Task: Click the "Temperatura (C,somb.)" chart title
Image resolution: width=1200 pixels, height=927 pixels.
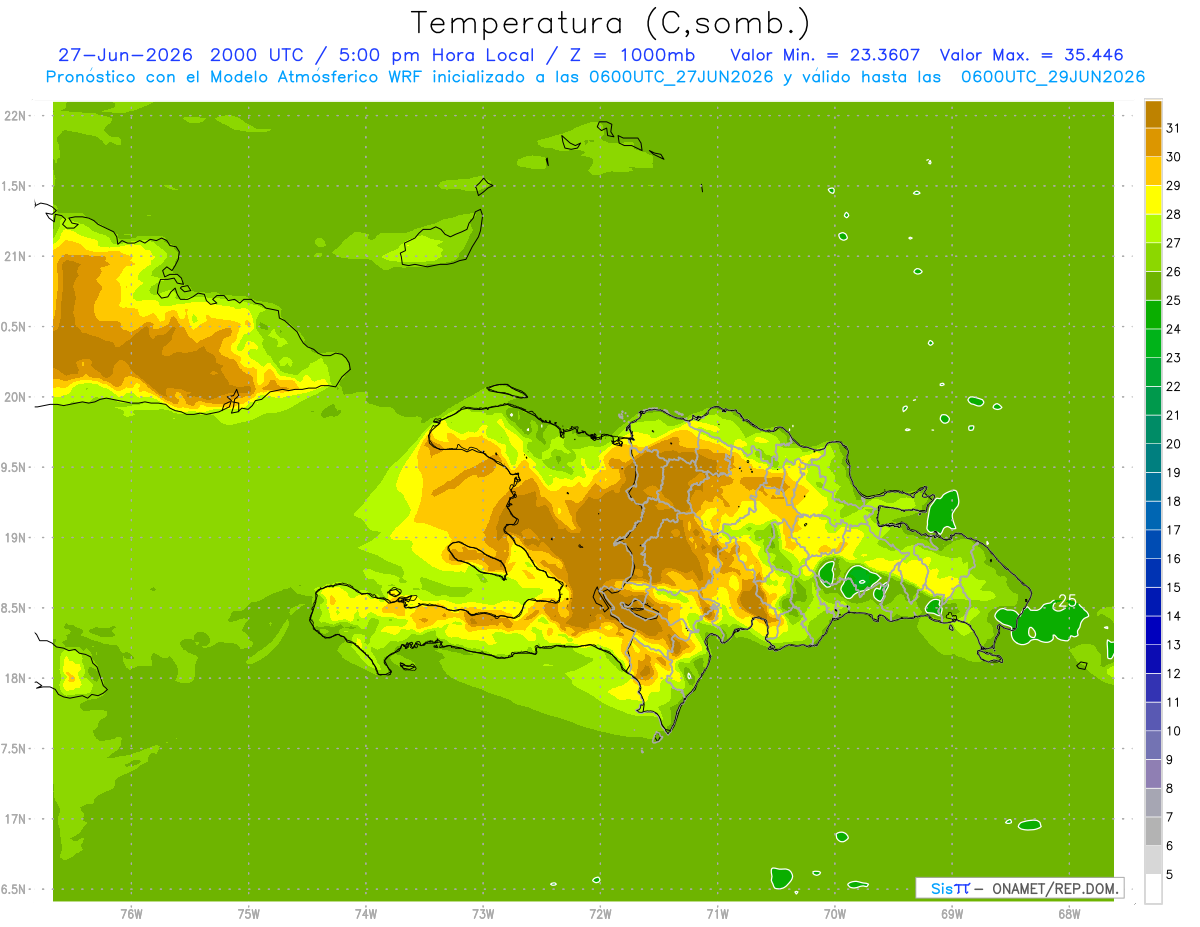Action: [610, 22]
